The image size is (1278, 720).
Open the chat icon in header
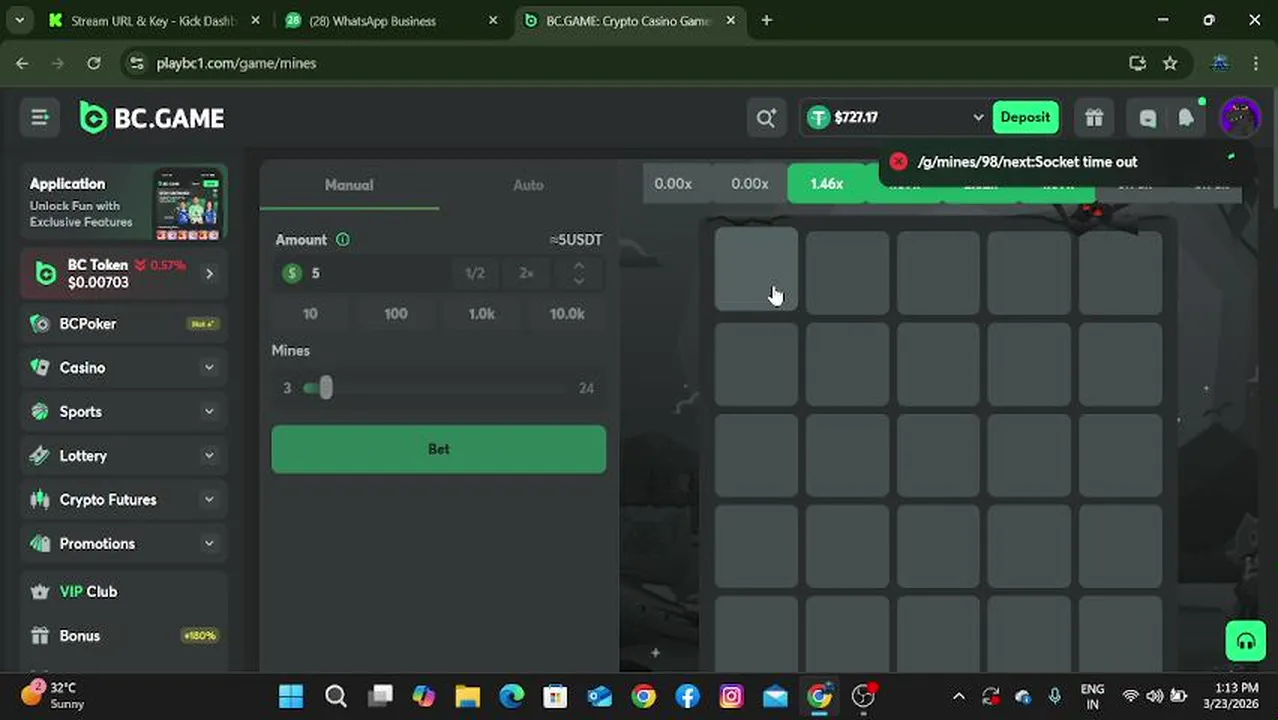tap(1148, 118)
